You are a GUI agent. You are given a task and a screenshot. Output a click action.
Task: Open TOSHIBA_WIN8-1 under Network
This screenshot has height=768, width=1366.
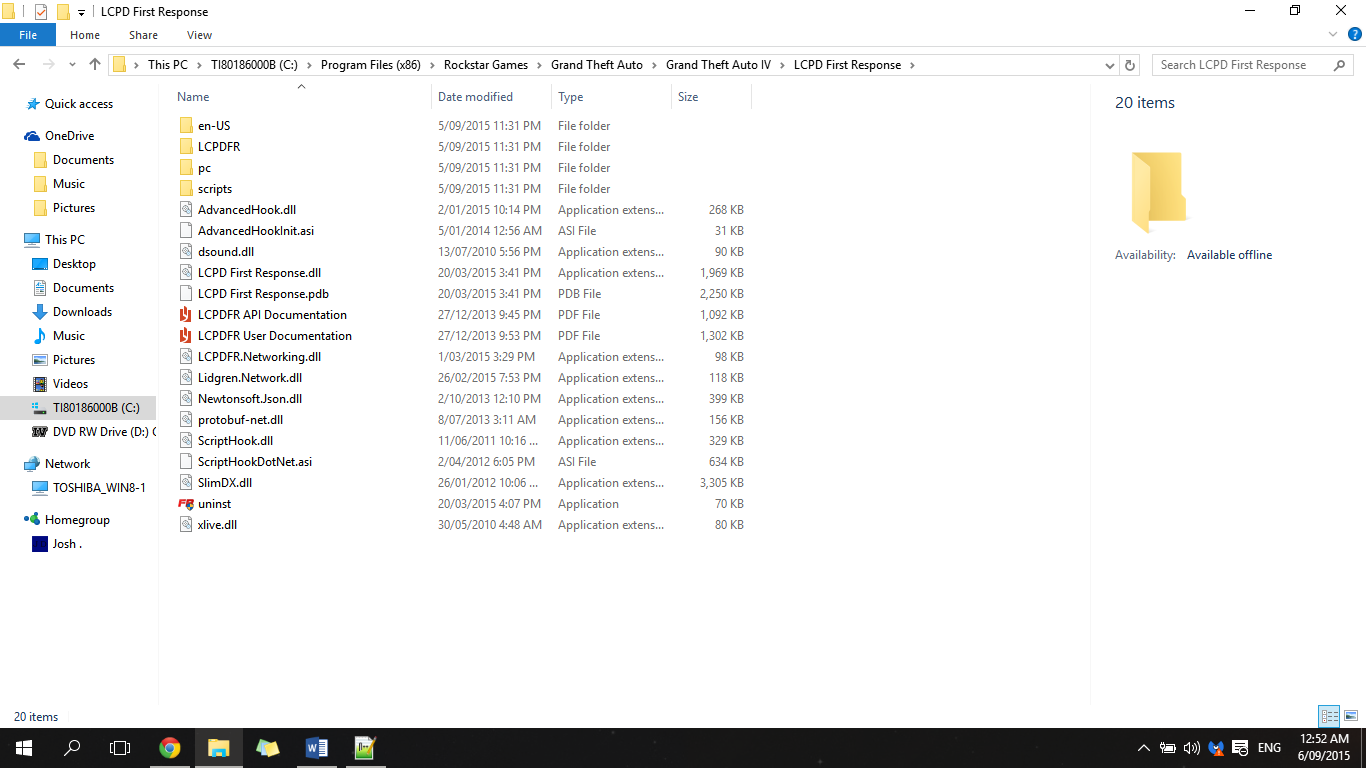pos(99,488)
